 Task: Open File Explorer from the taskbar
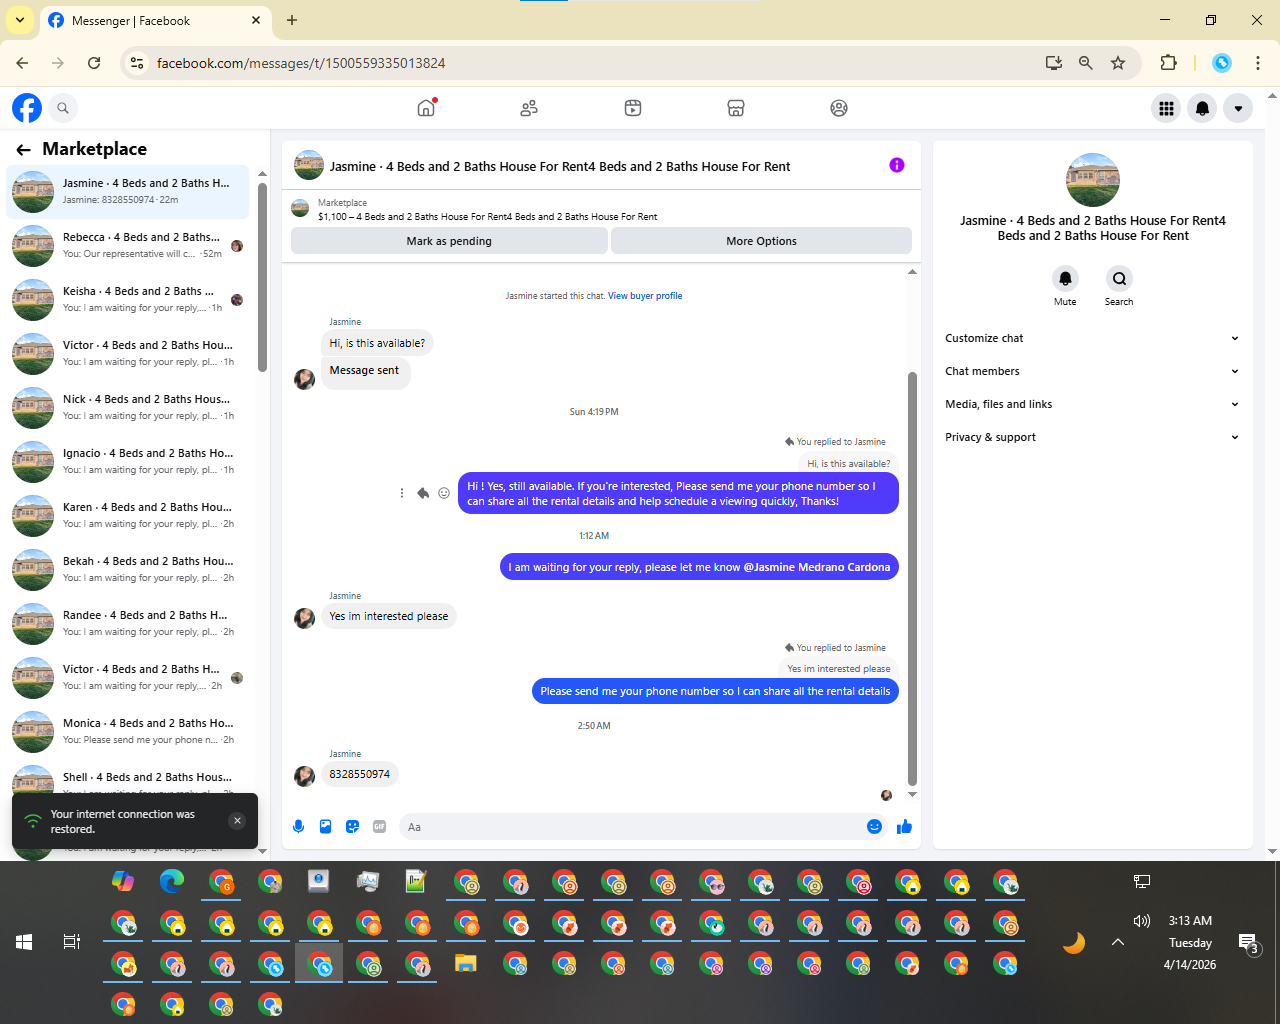coord(465,964)
